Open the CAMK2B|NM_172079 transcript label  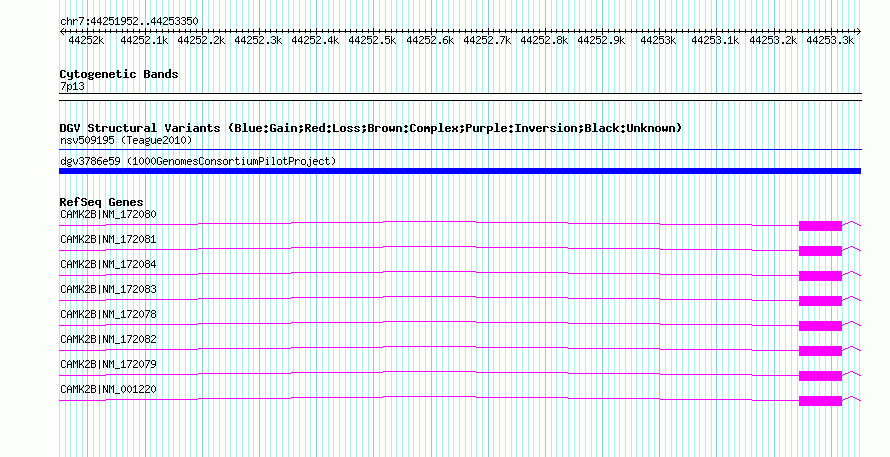click(x=108, y=364)
